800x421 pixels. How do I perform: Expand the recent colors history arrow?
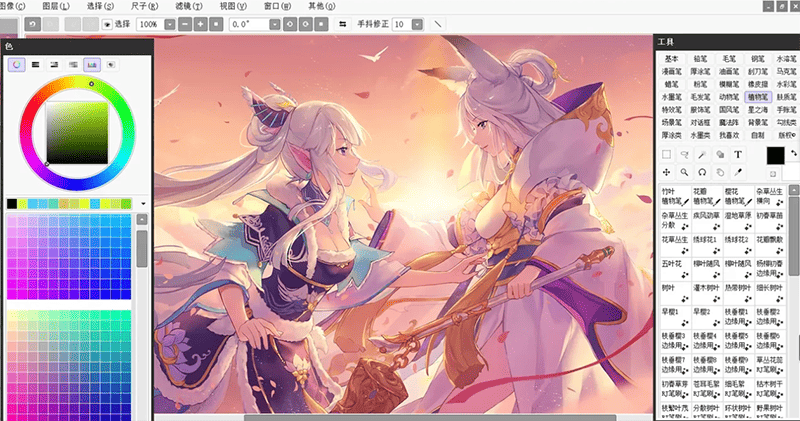click(143, 204)
